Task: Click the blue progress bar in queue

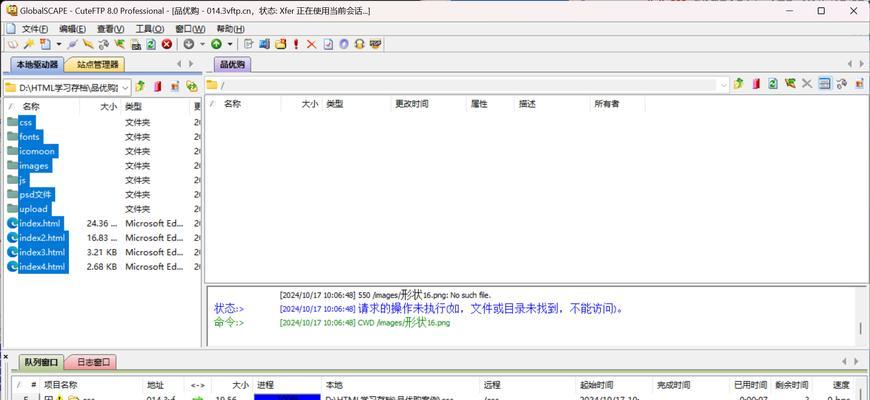Action: (287, 397)
